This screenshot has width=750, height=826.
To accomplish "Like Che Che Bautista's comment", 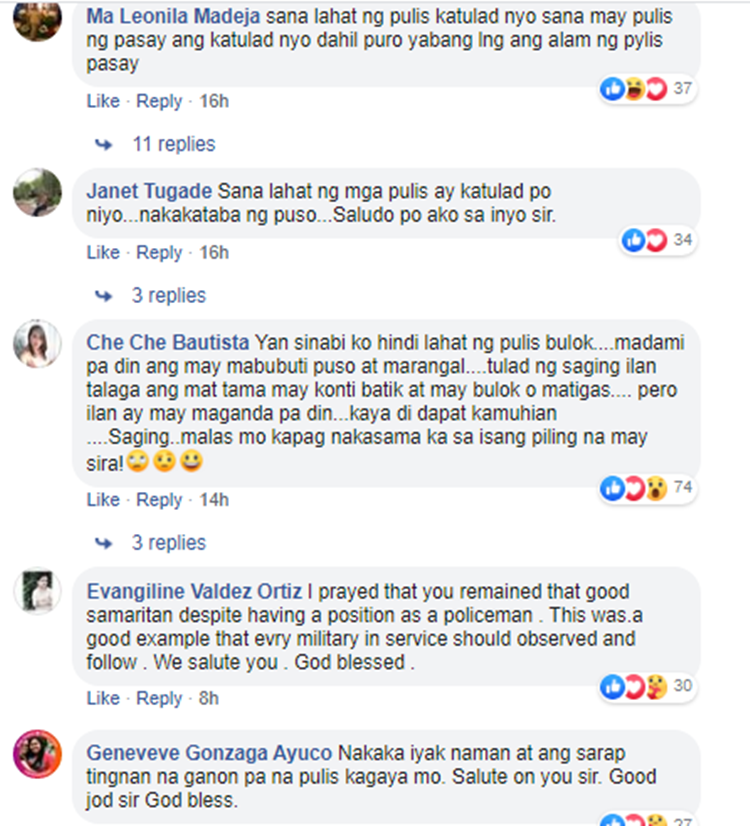I will (x=103, y=499).
